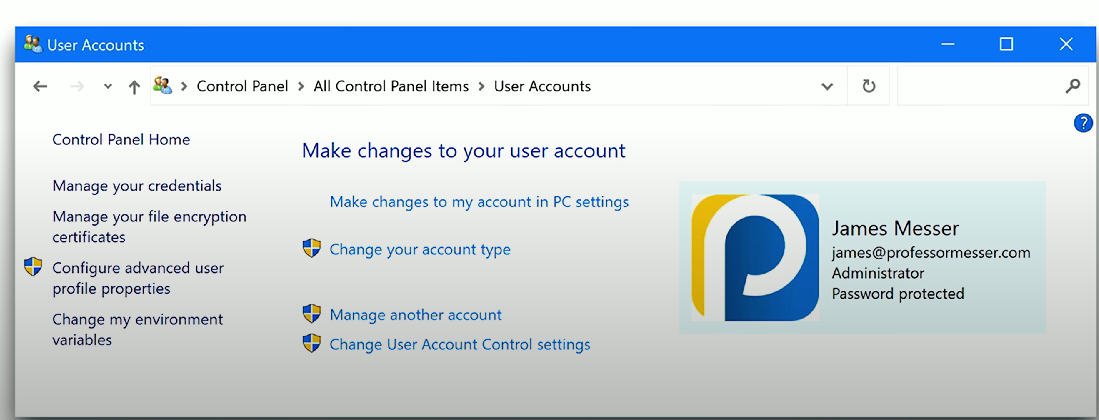Open help with the blue question mark
Screen dimensions: 1099x420
click(1083, 123)
